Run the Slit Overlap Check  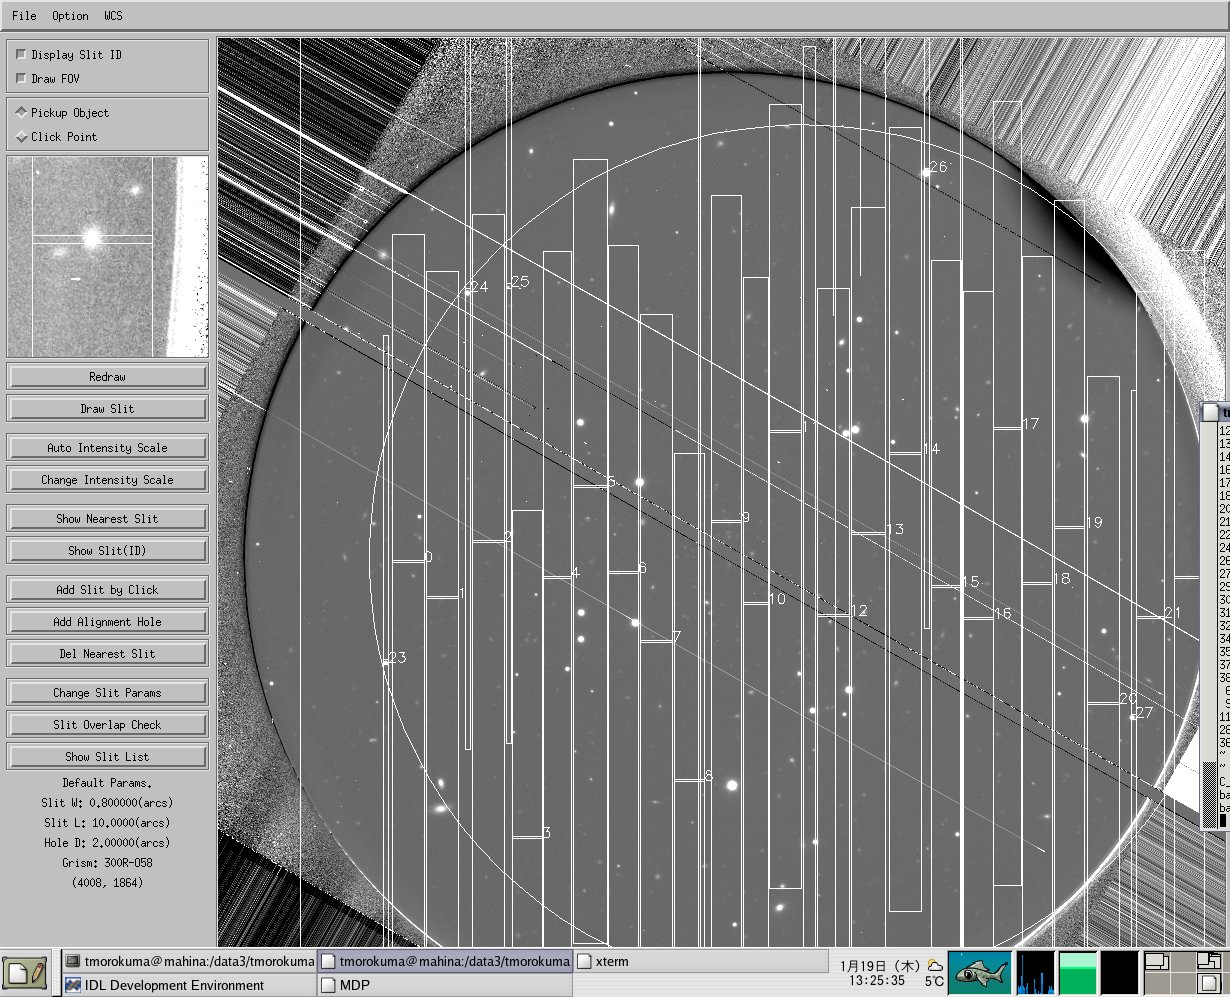pyautogui.click(x=107, y=725)
